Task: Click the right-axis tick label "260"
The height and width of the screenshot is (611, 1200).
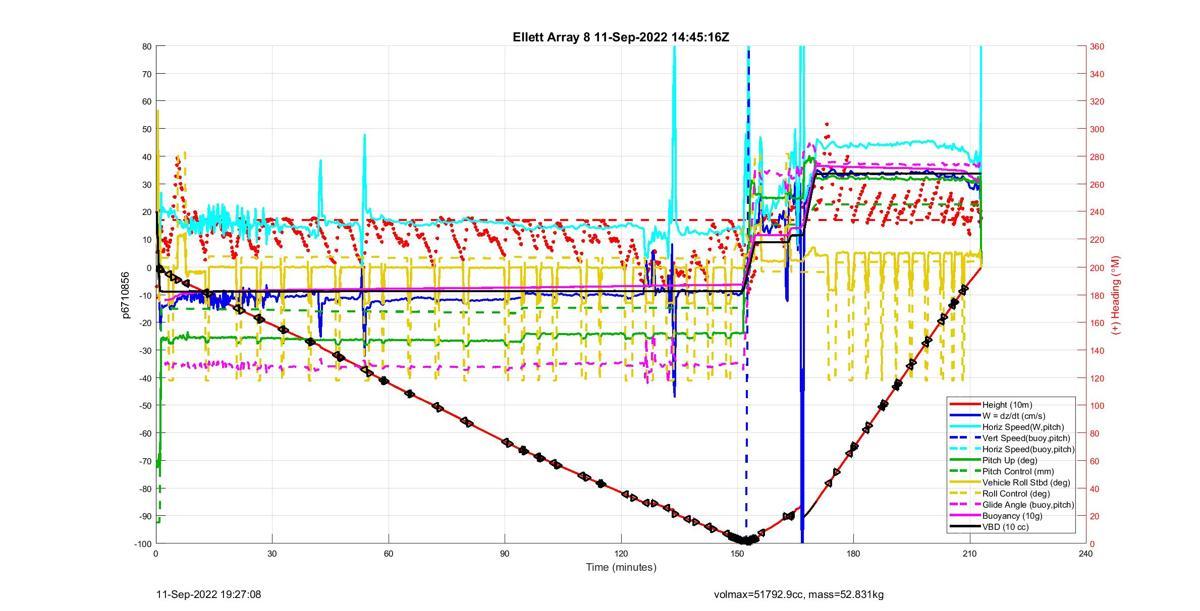Action: pyautogui.click(x=1097, y=185)
